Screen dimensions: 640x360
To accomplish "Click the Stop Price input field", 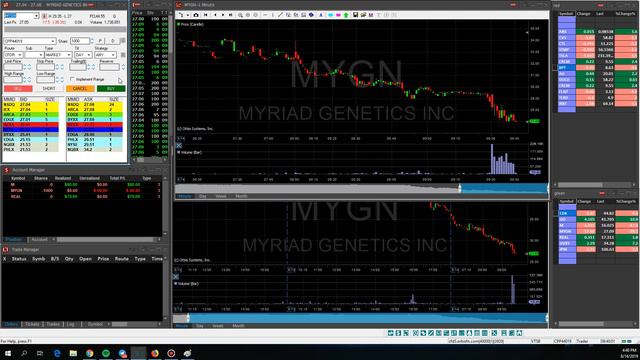I will (45, 67).
